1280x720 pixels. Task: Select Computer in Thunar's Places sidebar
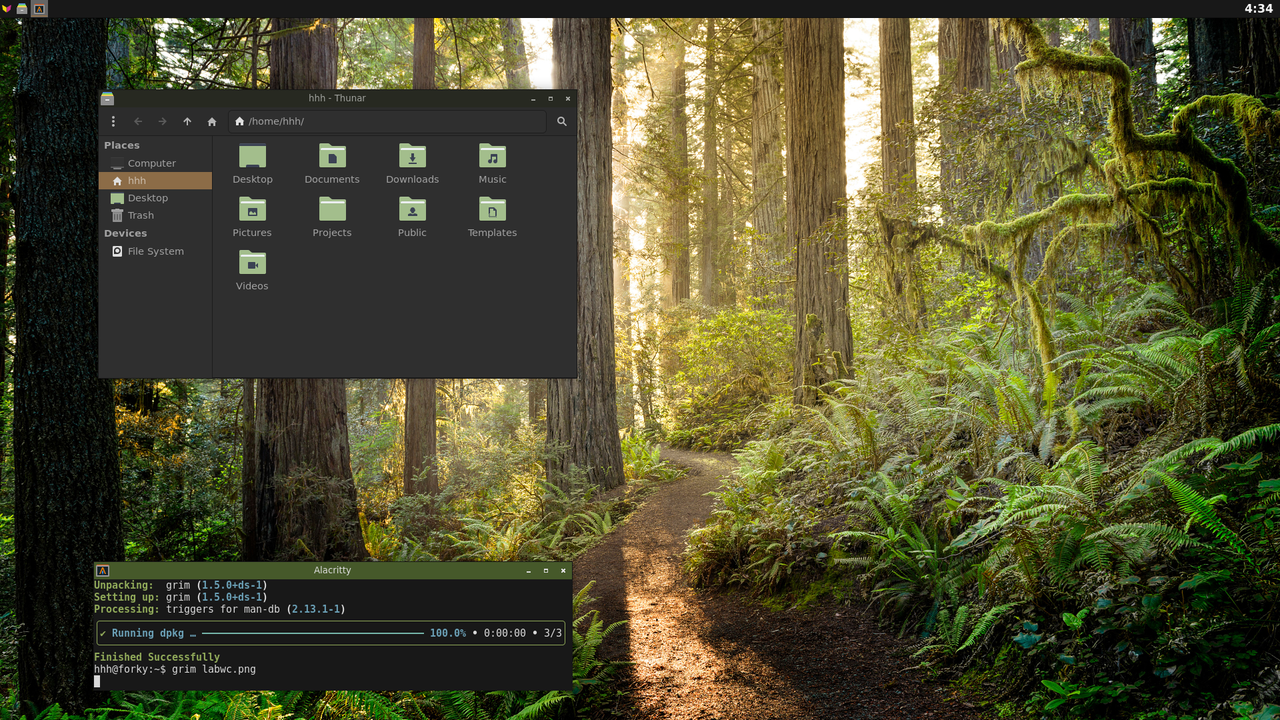pyautogui.click(x=155, y=163)
